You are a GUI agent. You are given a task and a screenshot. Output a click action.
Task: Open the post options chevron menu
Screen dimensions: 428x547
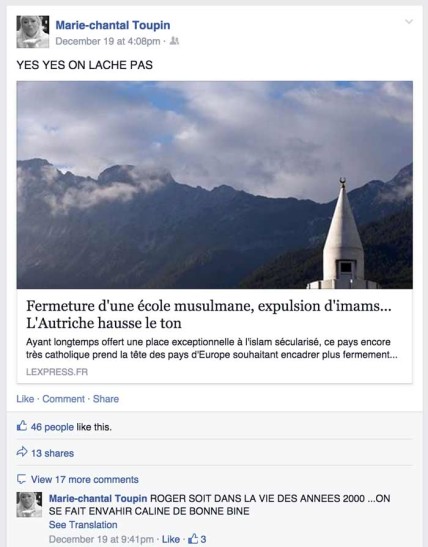[409, 22]
